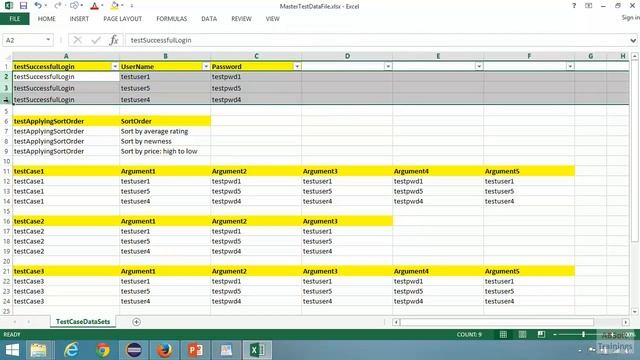Image resolution: width=640 pixels, height=360 pixels.
Task: Select the testCase3 header cell in row 21
Action: tap(66, 271)
